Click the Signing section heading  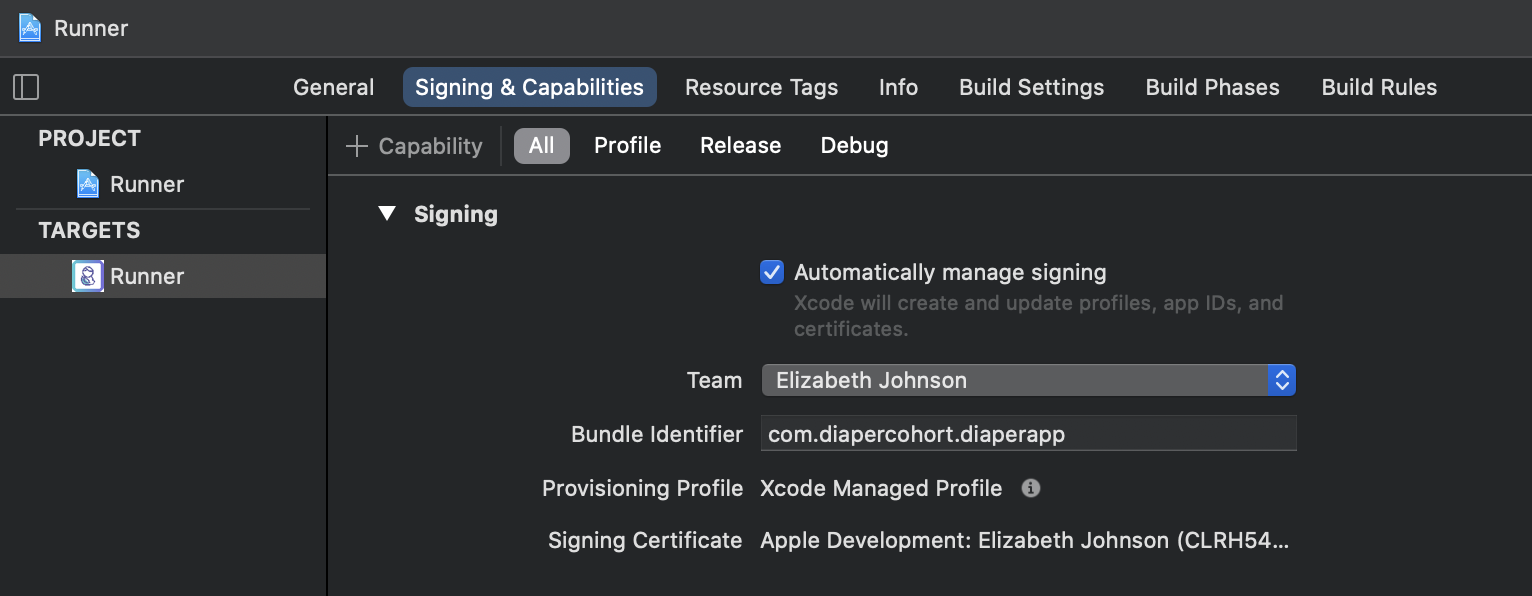coord(456,214)
